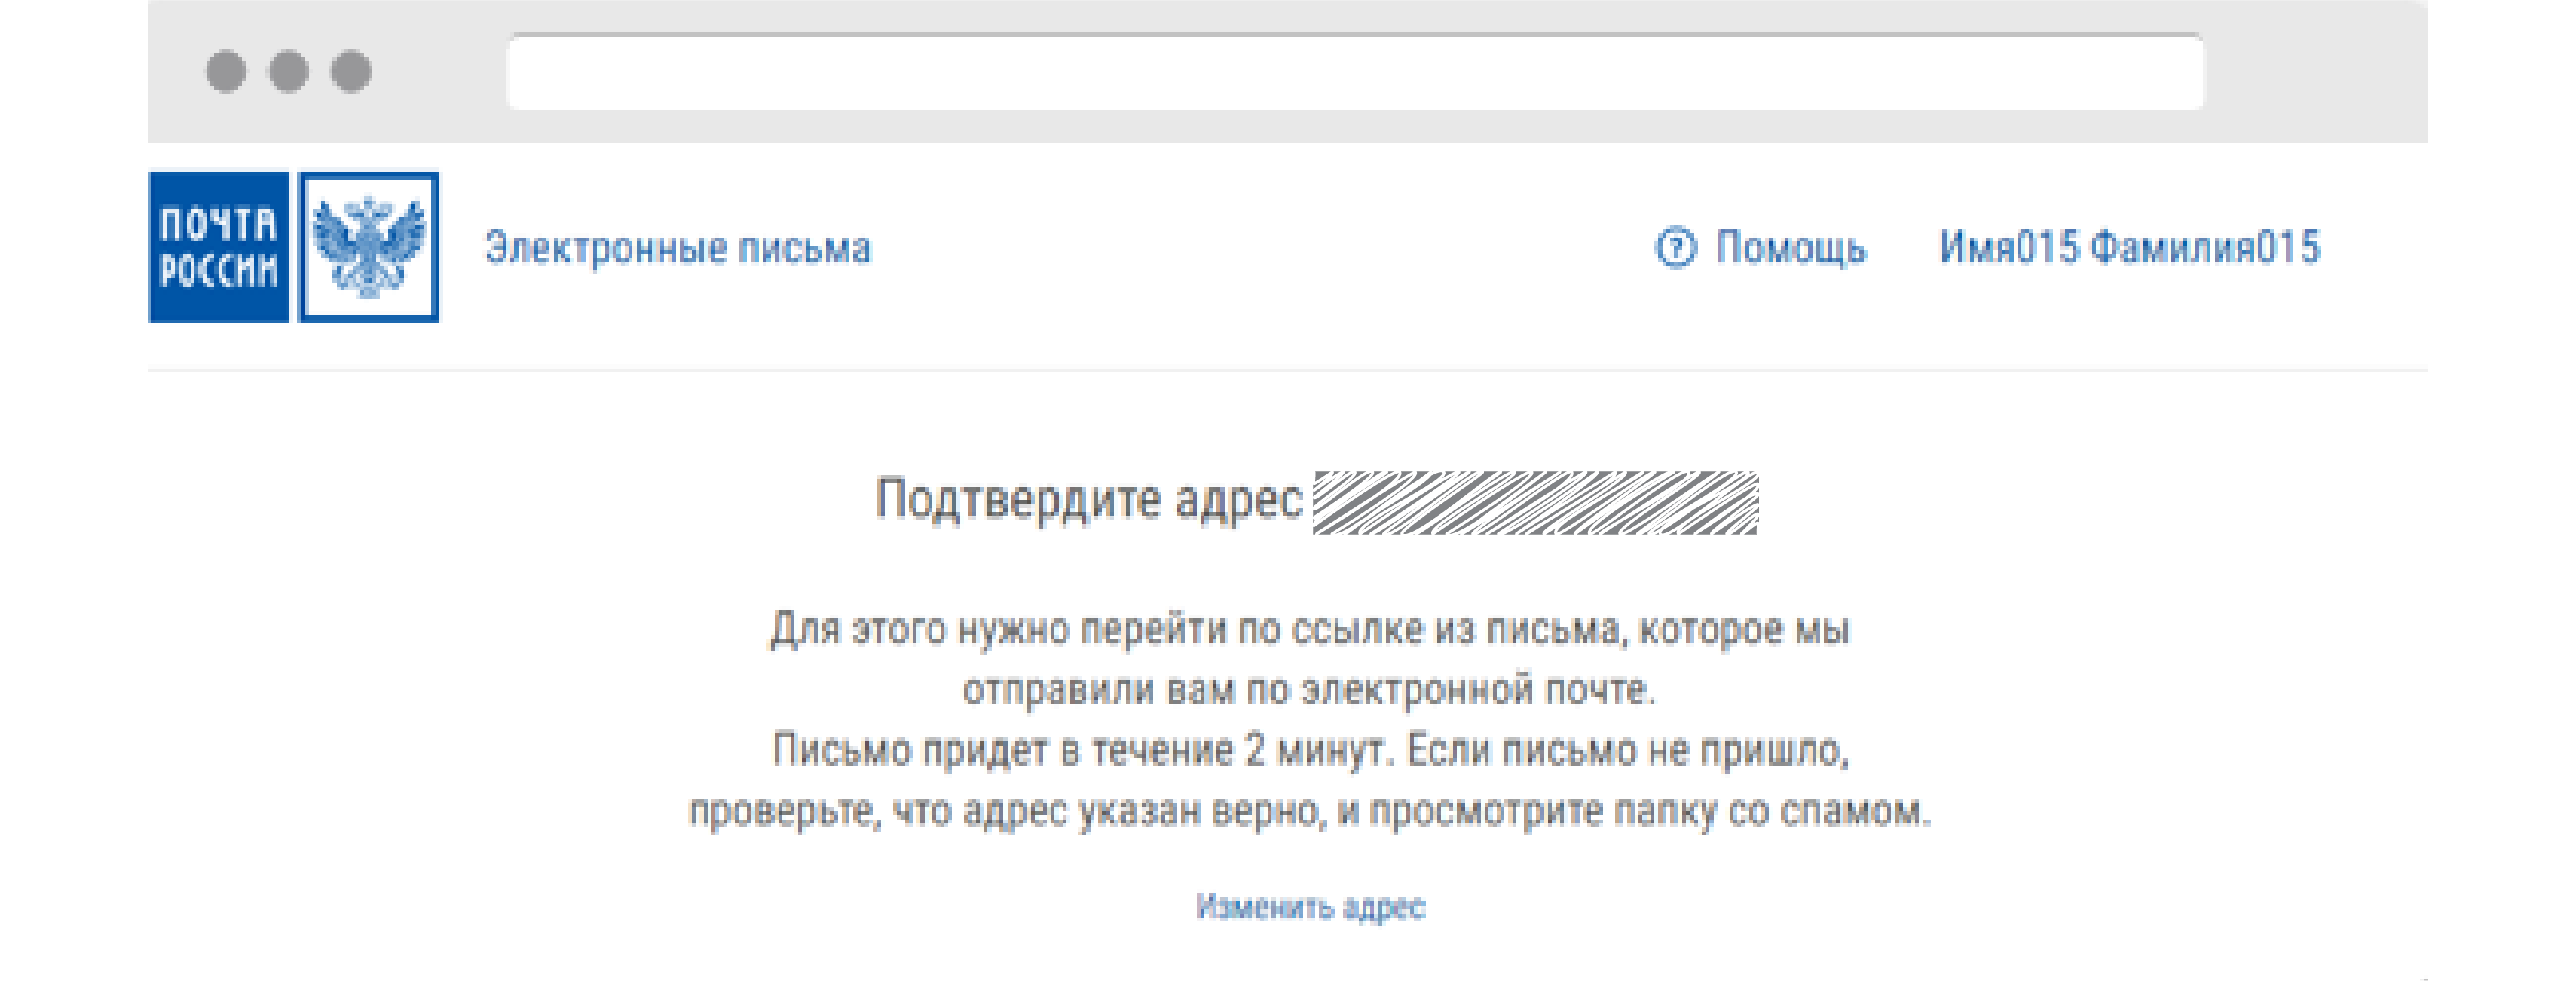Viewport: 2576px width, 981px height.
Task: Click the first gray window dot
Action: [226, 71]
